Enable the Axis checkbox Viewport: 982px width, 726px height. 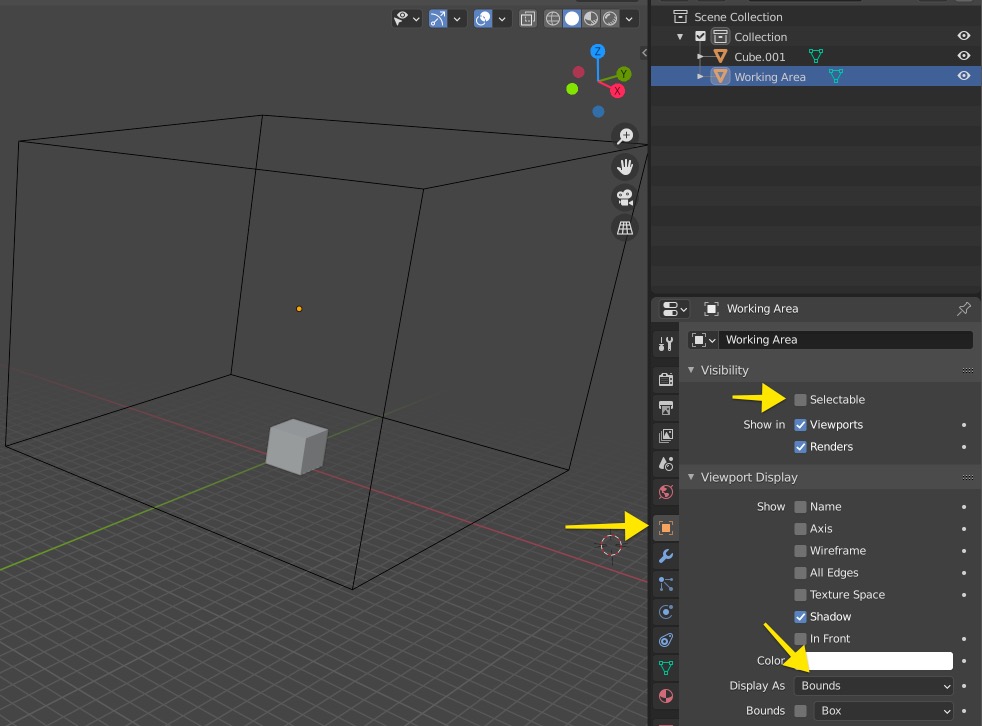point(800,529)
